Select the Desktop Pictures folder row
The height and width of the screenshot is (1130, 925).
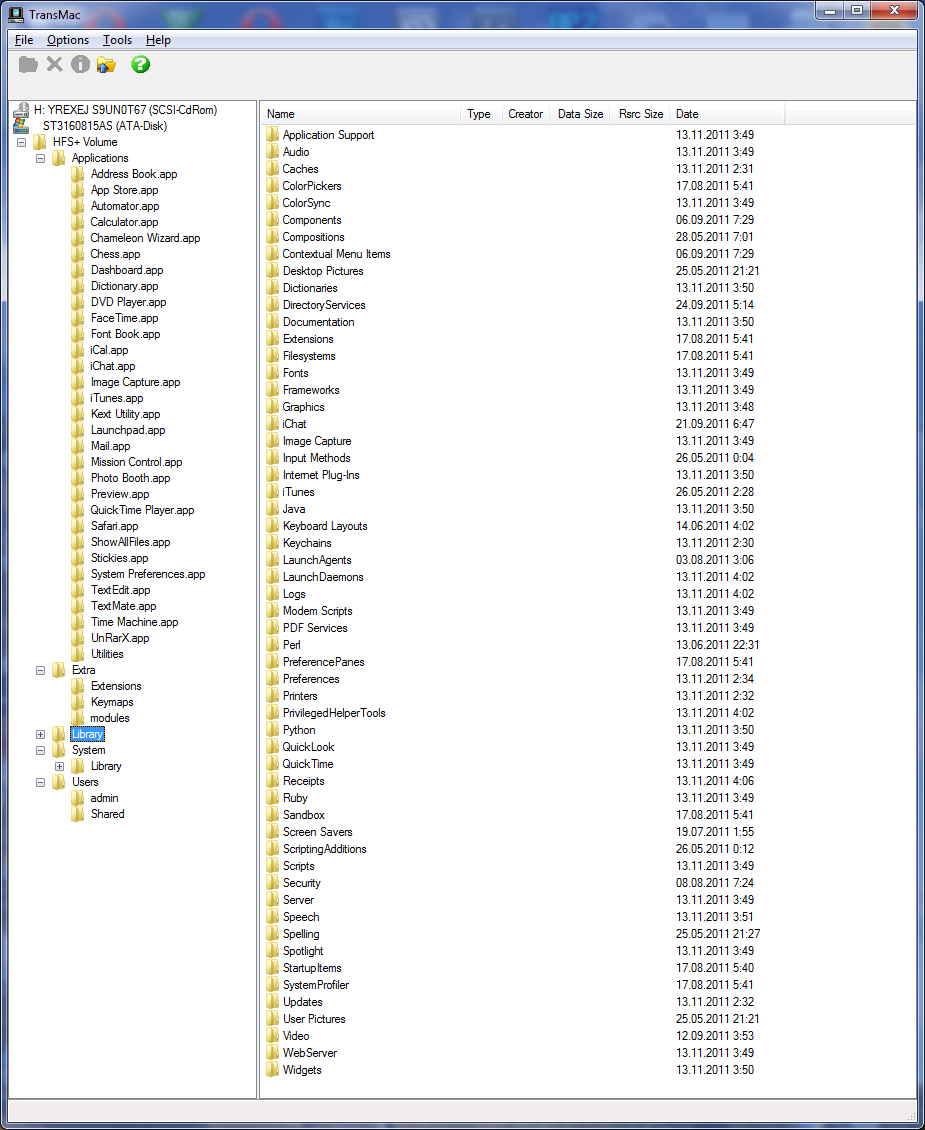click(x=323, y=271)
